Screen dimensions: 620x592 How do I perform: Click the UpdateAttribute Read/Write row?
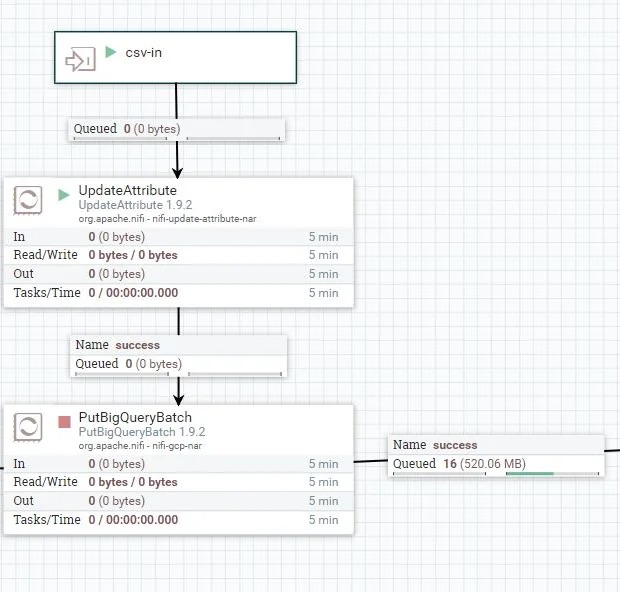coord(179,255)
